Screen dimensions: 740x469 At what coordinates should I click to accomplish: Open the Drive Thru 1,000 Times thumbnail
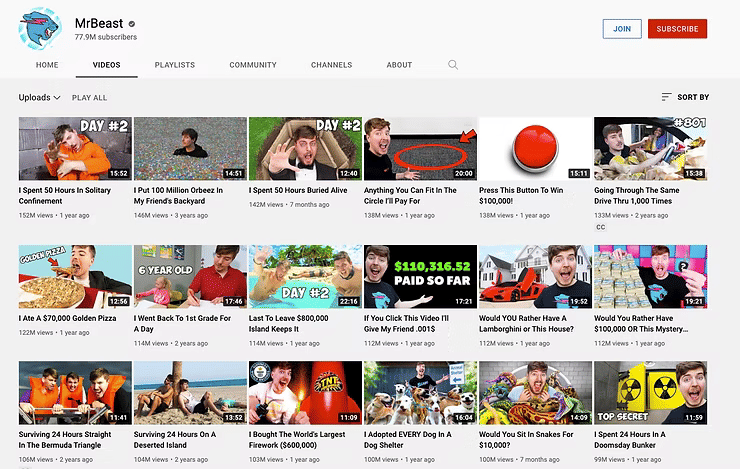(650, 149)
